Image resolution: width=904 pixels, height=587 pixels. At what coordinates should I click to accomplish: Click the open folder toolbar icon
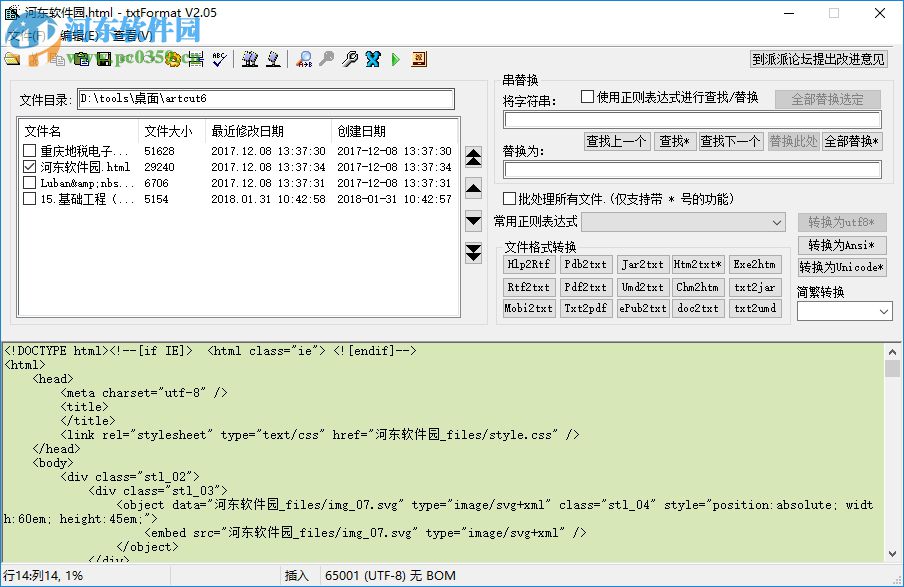12,60
